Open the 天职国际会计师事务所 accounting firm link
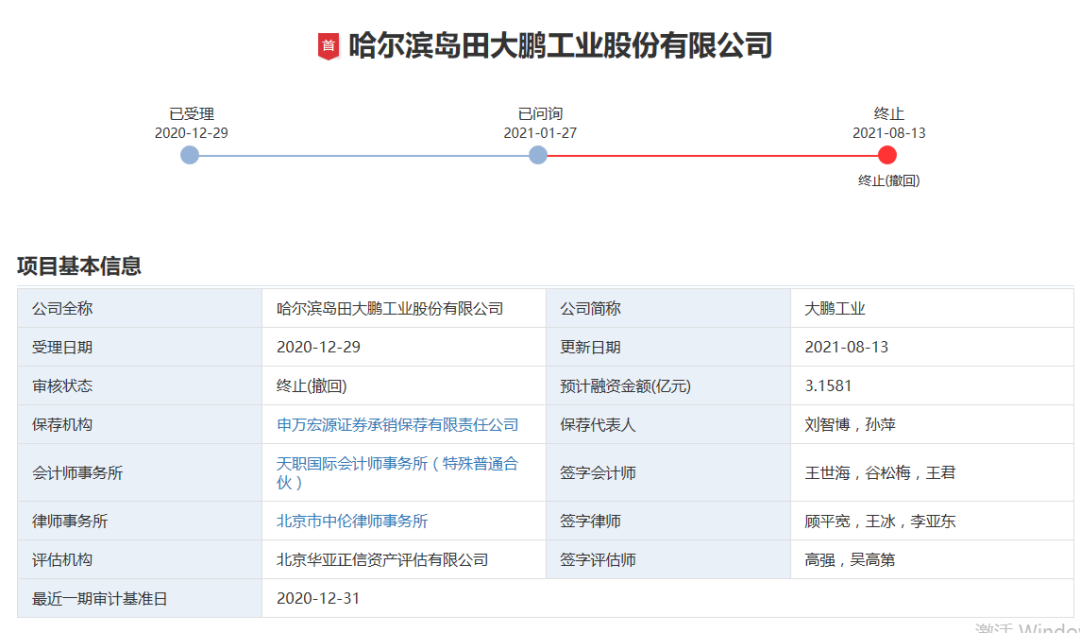1080x633 pixels. [397, 473]
